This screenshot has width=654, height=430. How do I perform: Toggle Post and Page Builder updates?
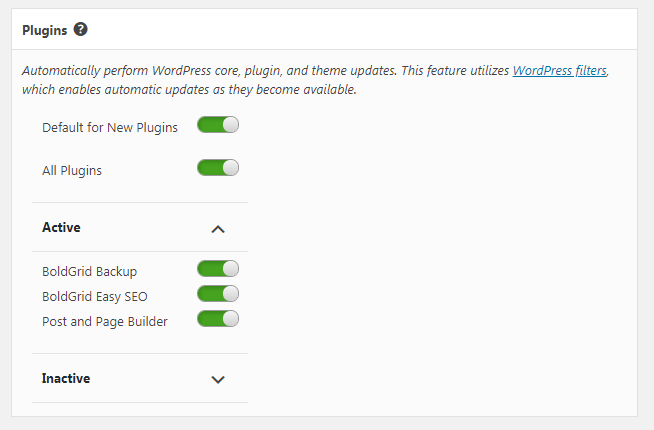point(218,319)
